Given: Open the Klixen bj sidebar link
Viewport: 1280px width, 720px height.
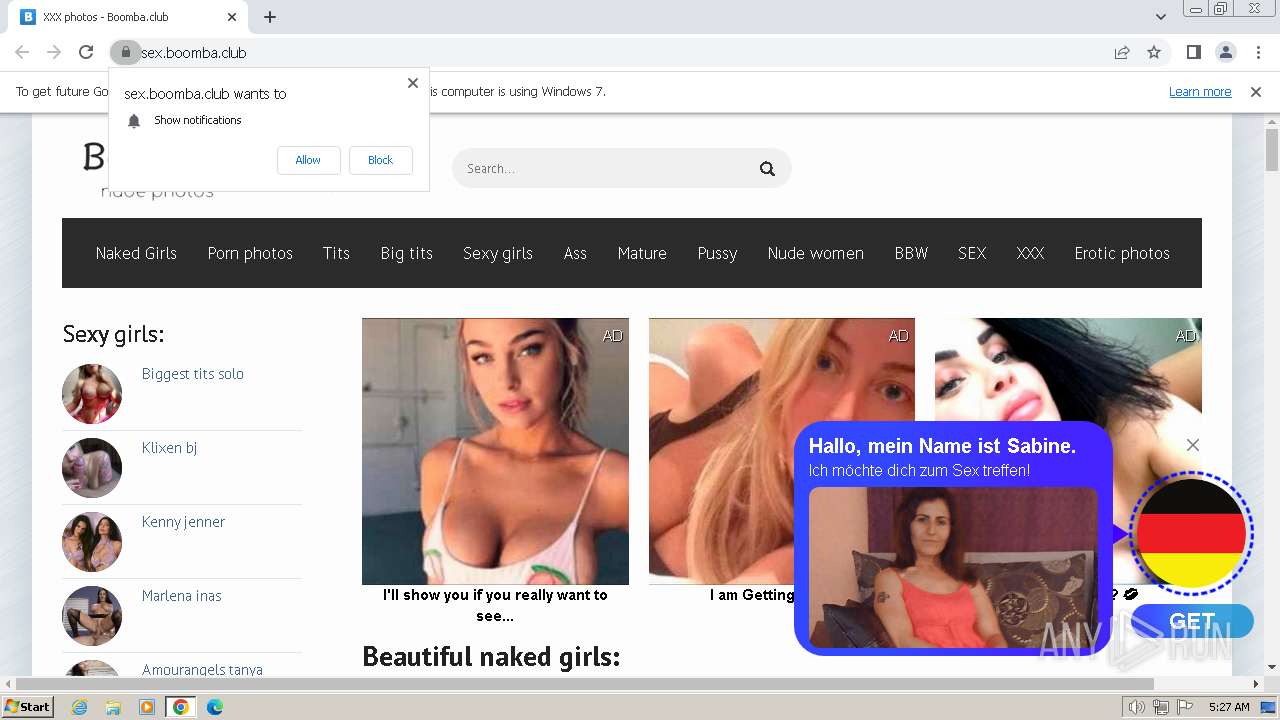Looking at the screenshot, I should click(x=169, y=448).
